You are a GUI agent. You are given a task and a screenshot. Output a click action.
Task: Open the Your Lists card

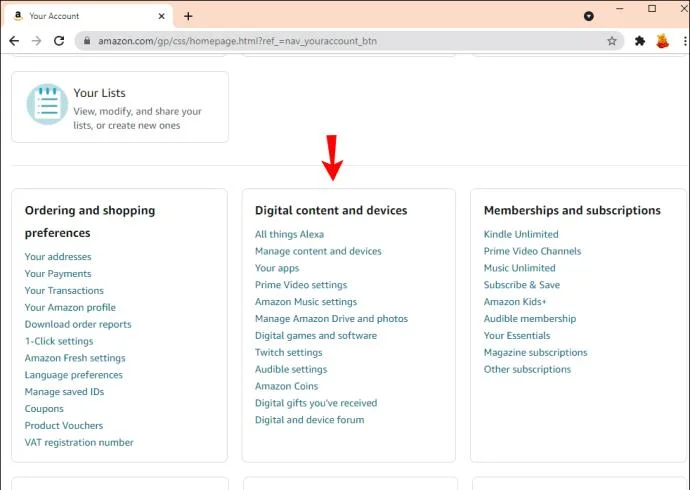(x=120, y=107)
